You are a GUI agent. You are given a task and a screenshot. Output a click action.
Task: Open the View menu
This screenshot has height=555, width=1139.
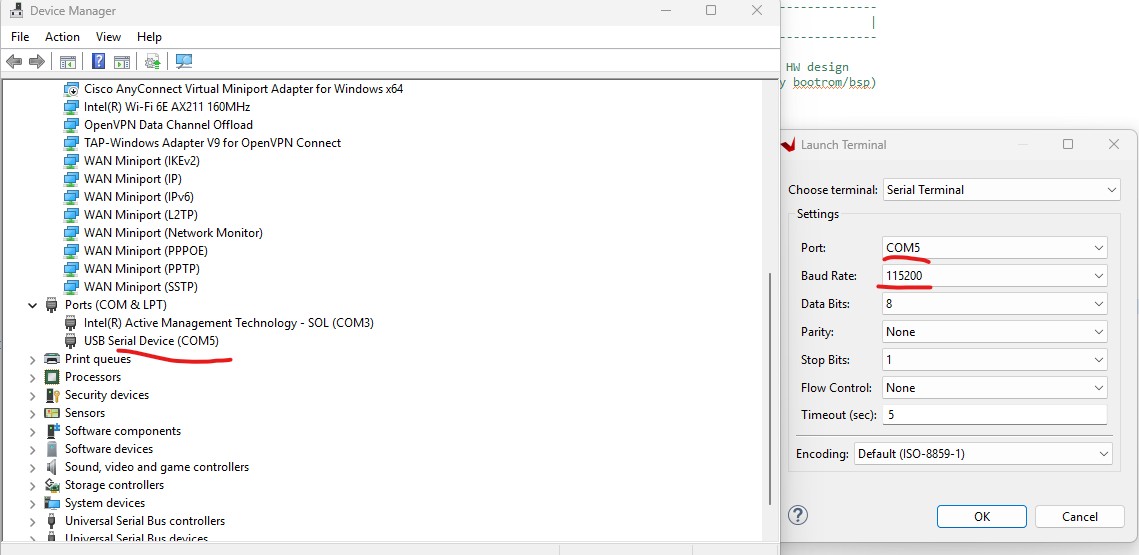[x=108, y=37]
